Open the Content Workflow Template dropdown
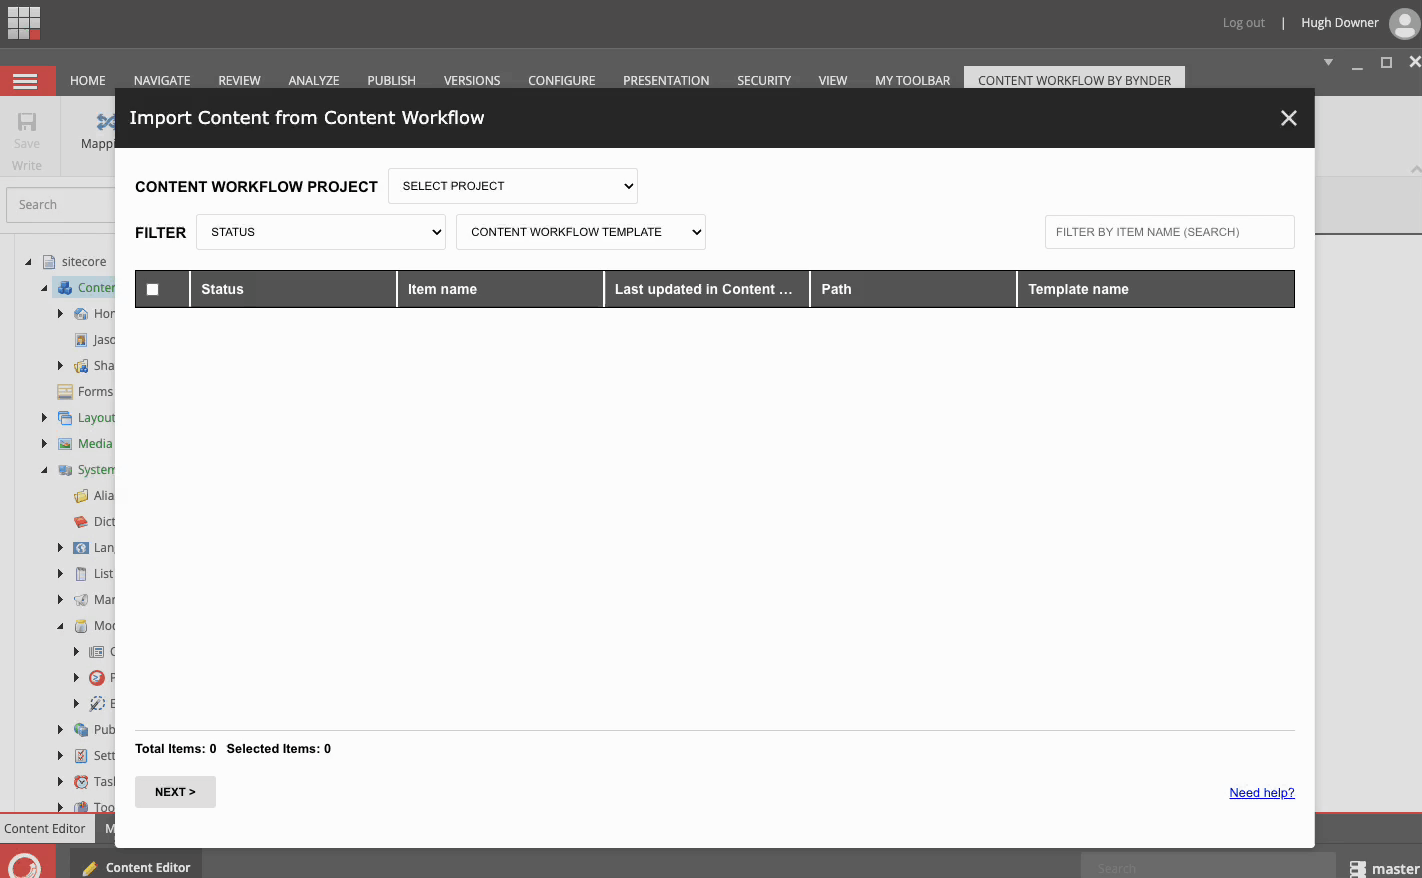 pyautogui.click(x=581, y=232)
